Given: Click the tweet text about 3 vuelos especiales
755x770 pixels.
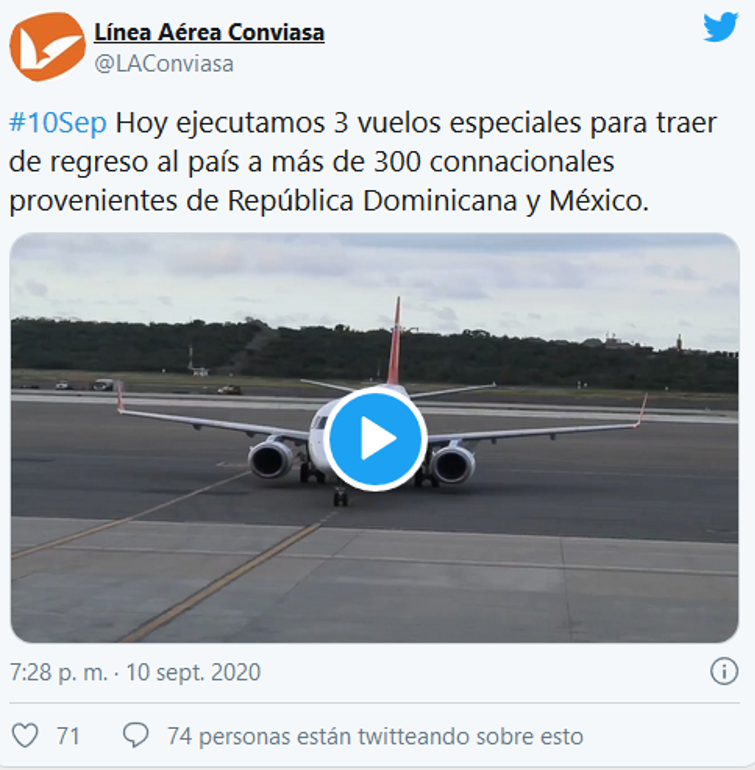Looking at the screenshot, I should [x=363, y=162].
